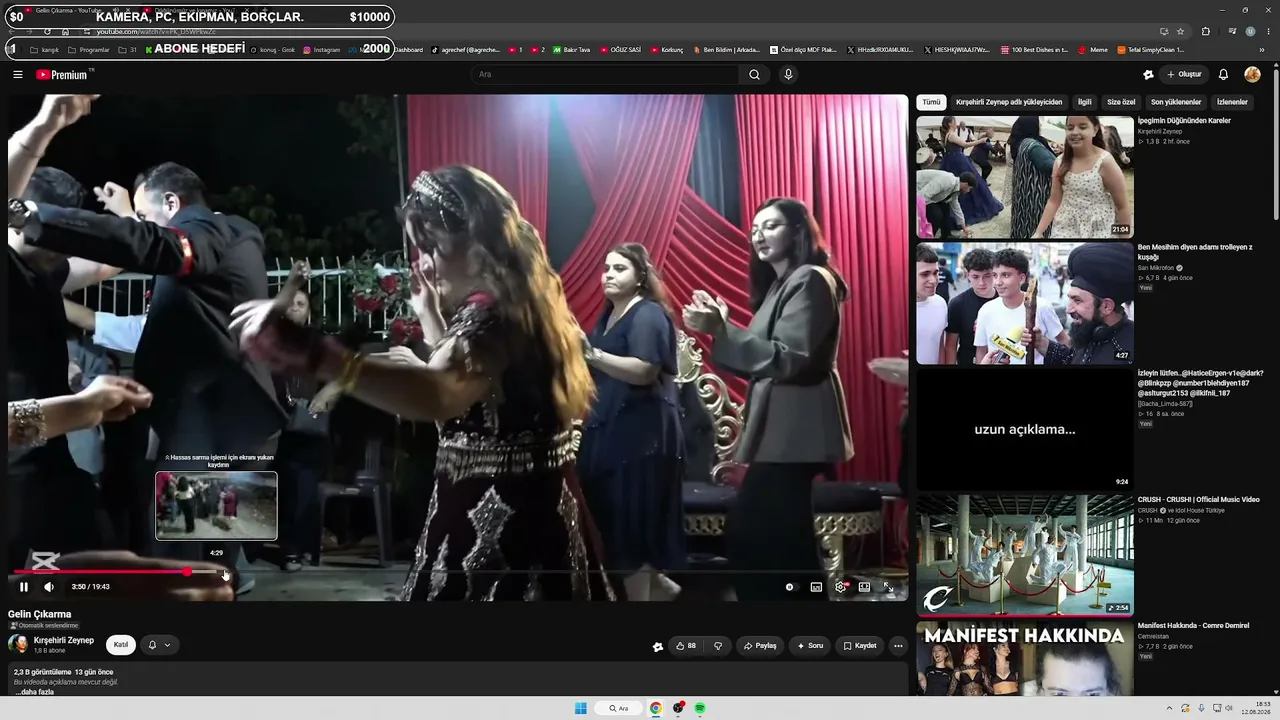Click the Oluştur create button
Image resolution: width=1280 pixels, height=720 pixels.
tap(1183, 74)
